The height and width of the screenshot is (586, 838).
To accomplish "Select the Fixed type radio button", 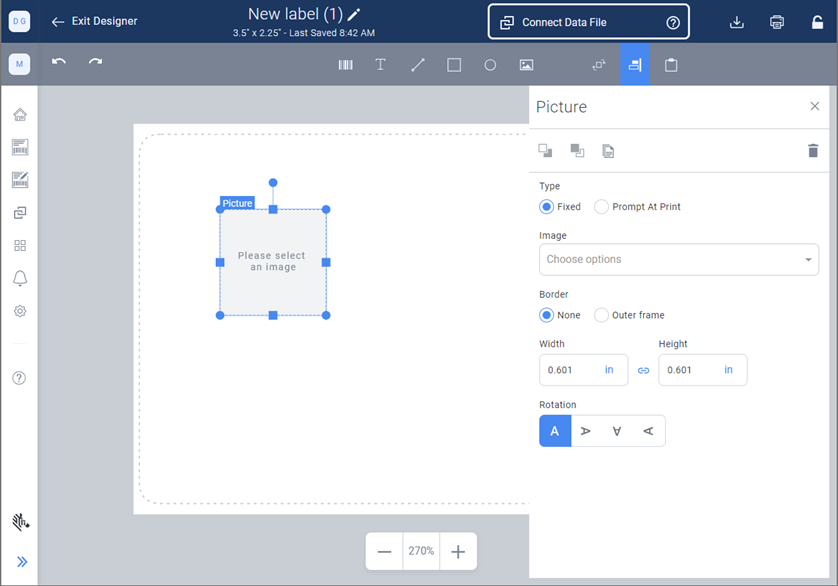I will pos(547,207).
